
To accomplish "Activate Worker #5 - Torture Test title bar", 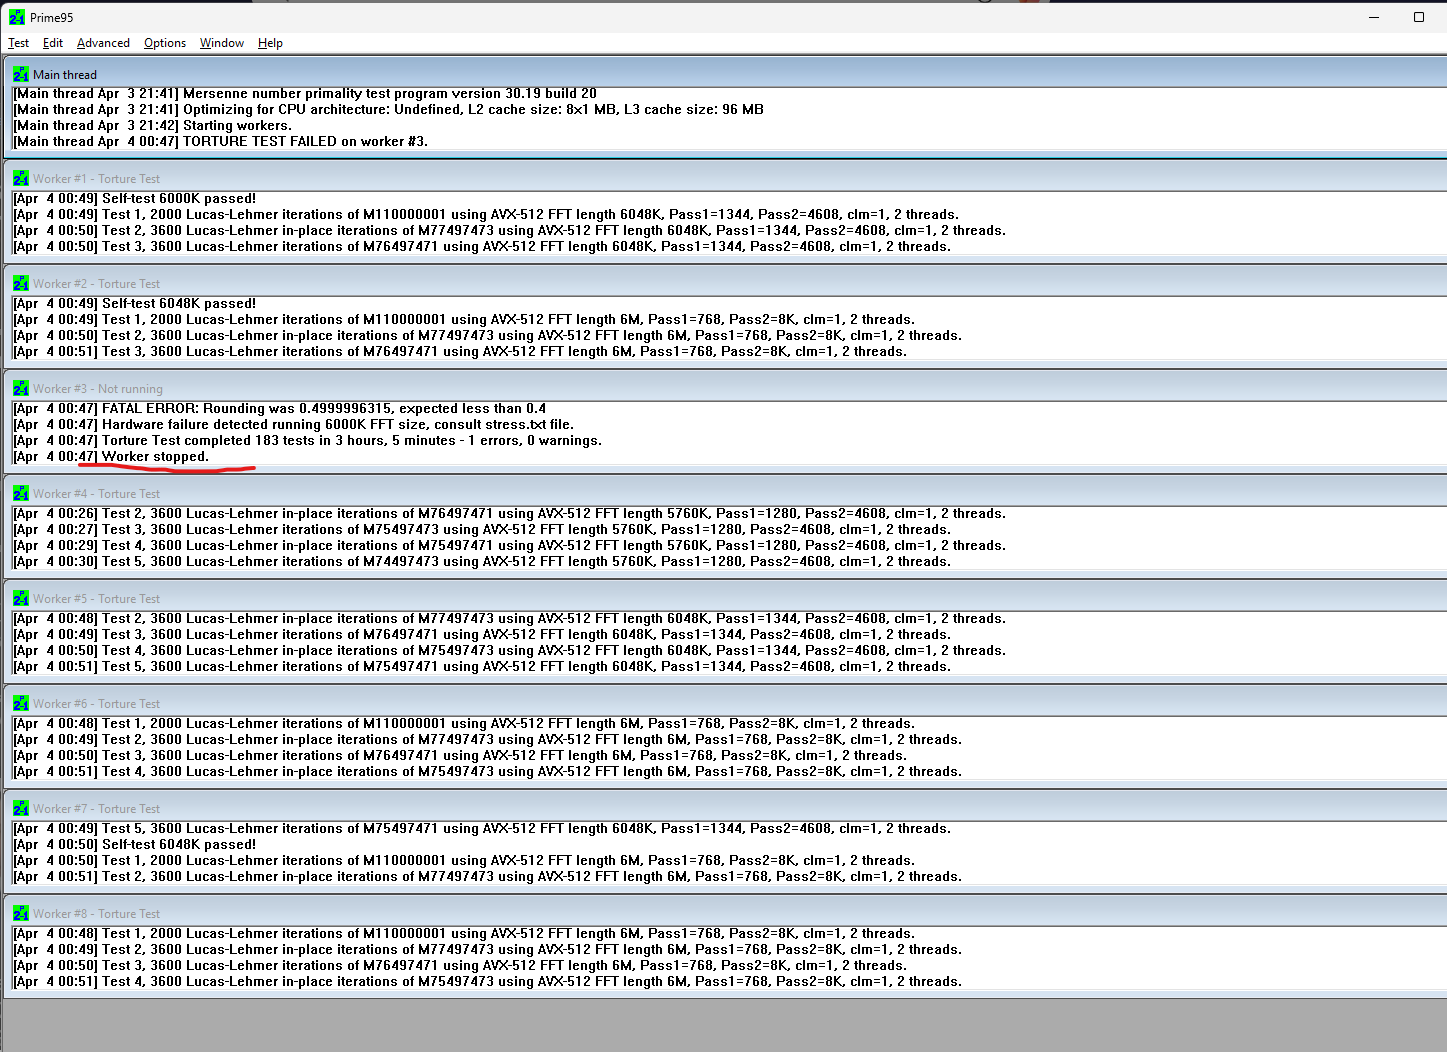I will (x=728, y=599).
